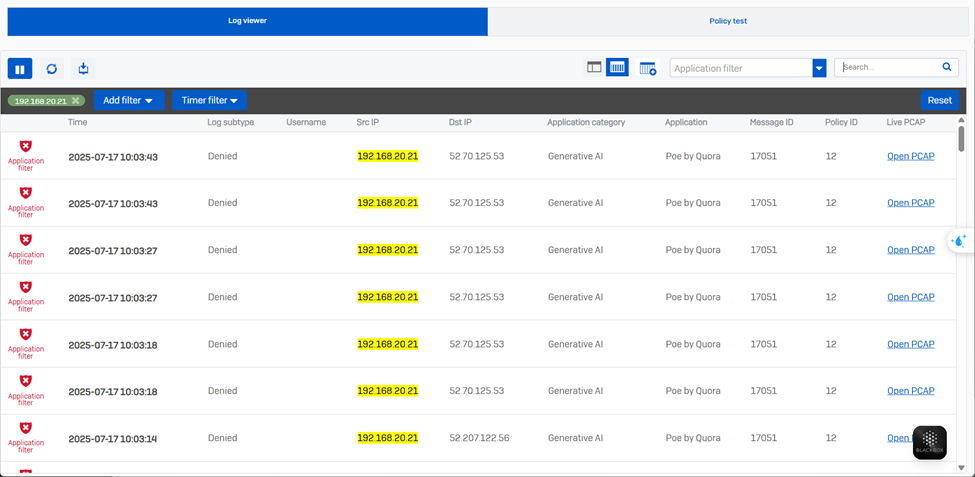975x477 pixels.
Task: Click the Application filter shield icon in first row
Action: (x=26, y=146)
